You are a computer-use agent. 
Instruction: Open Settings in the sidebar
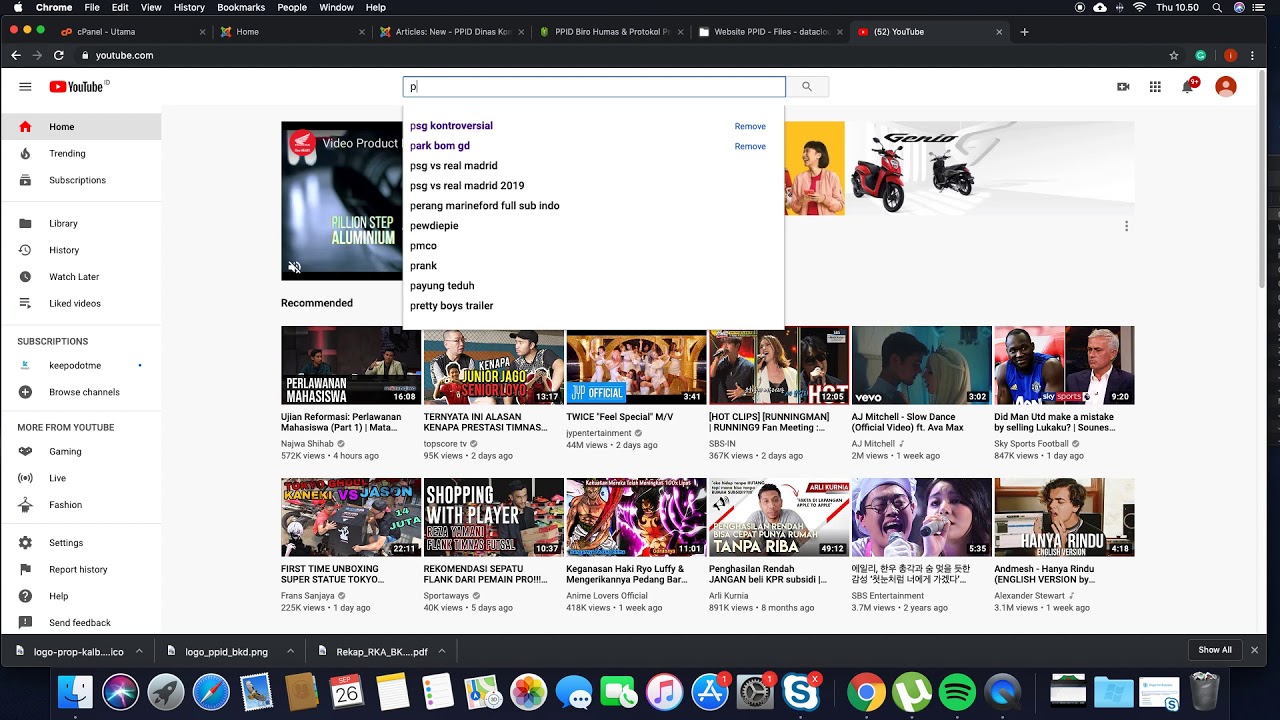point(81,543)
